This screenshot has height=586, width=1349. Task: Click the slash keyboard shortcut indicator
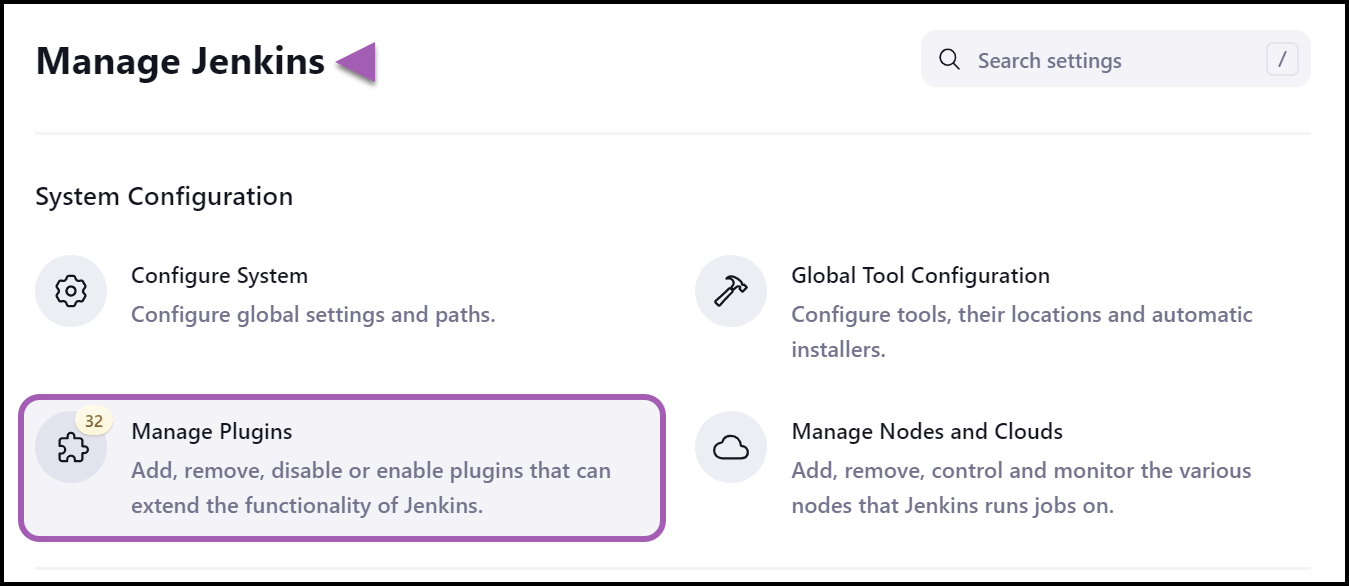coord(1282,60)
